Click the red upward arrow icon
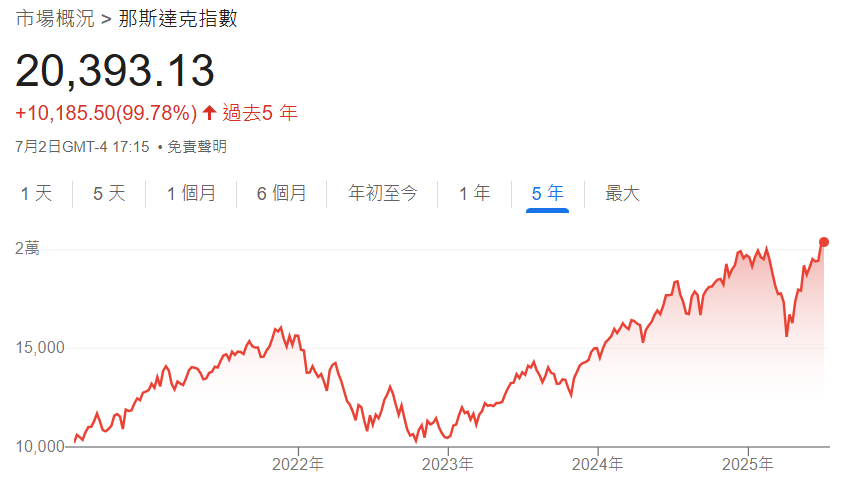Image resolution: width=844 pixels, height=477 pixels. pyautogui.click(x=209, y=113)
